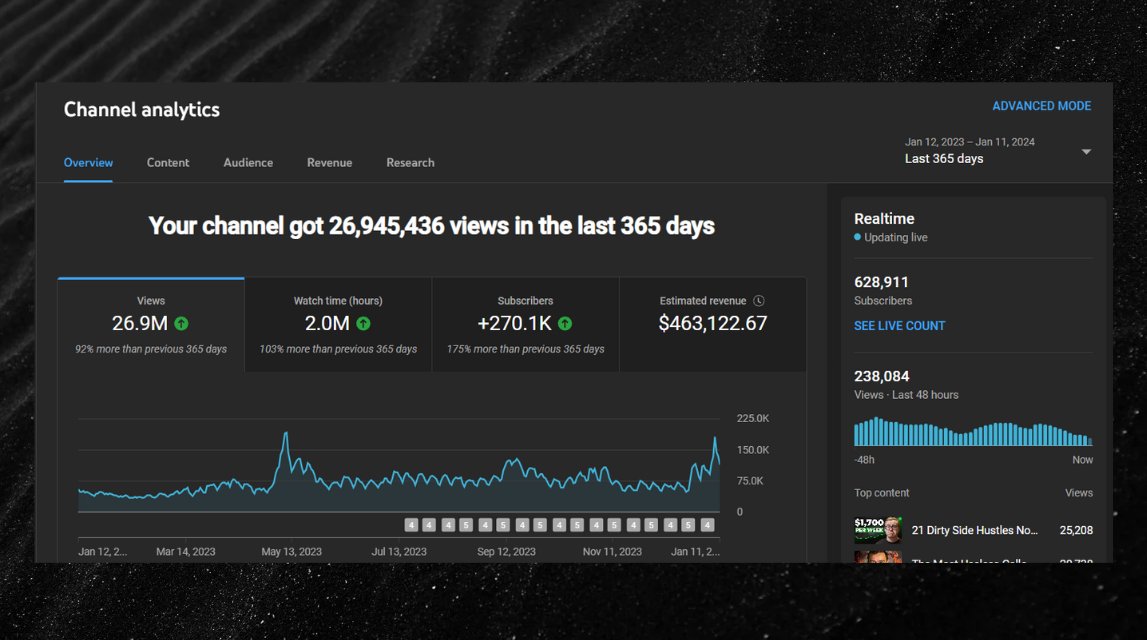Image resolution: width=1147 pixels, height=640 pixels.
Task: Click the Nov 11, 2023 axis label
Action: (x=612, y=551)
